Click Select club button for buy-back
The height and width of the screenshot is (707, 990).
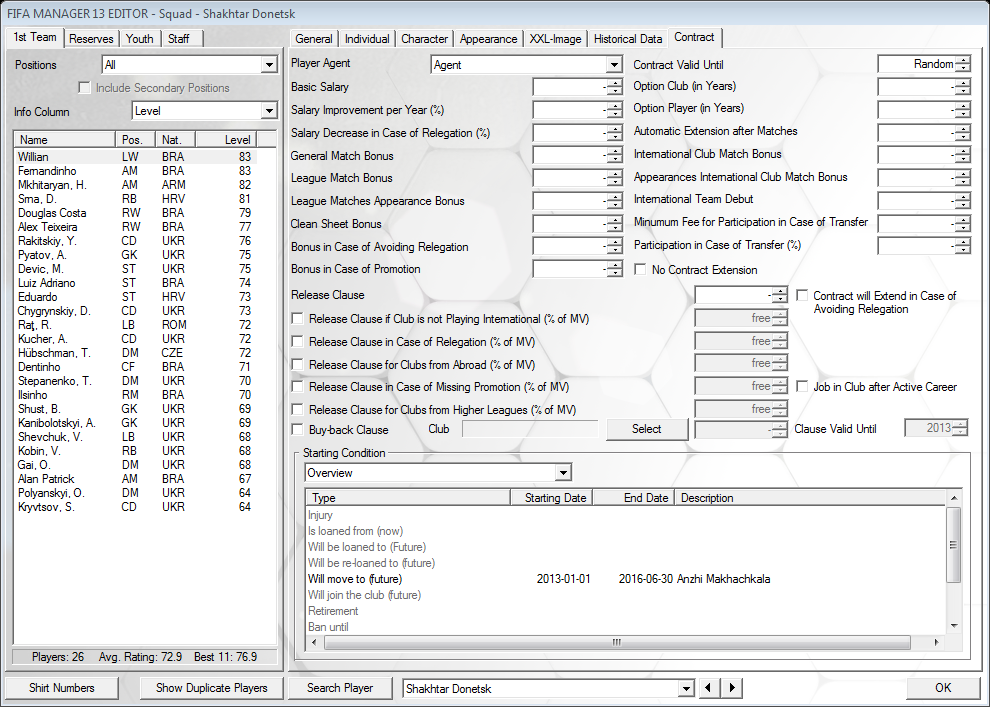[x=647, y=429]
